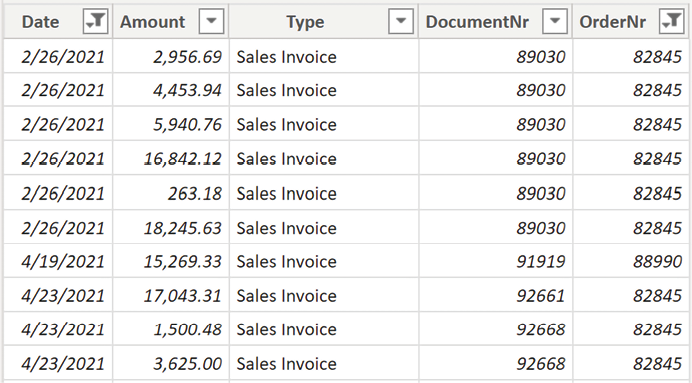
Task: Select the date in the 17,043.31 row
Action: point(58,296)
